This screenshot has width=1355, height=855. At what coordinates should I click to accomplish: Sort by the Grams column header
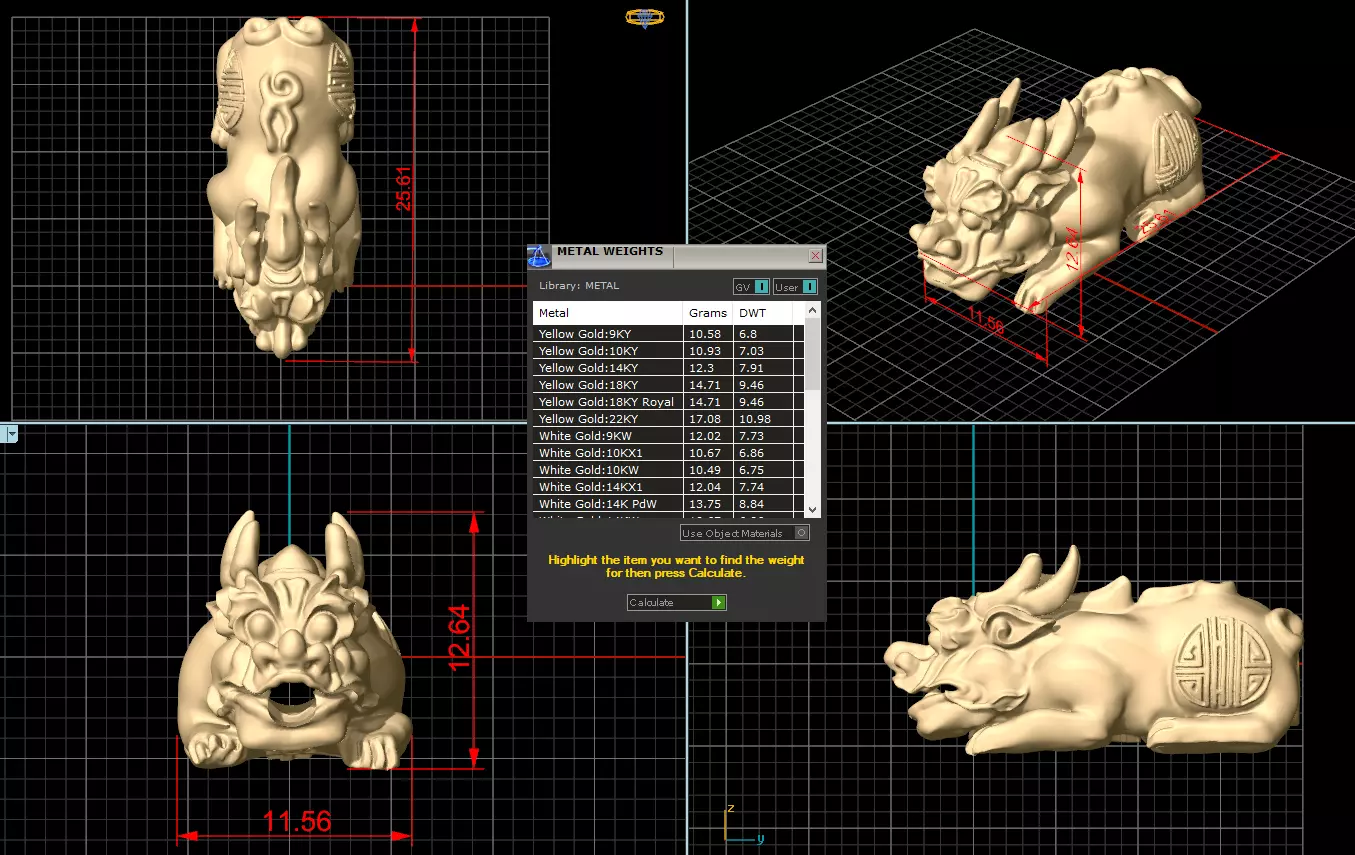point(708,313)
